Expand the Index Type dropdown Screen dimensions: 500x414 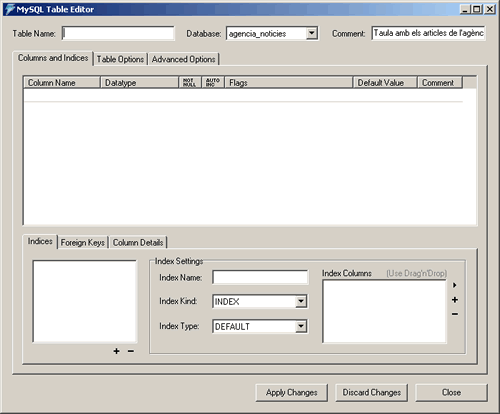tap(301, 326)
